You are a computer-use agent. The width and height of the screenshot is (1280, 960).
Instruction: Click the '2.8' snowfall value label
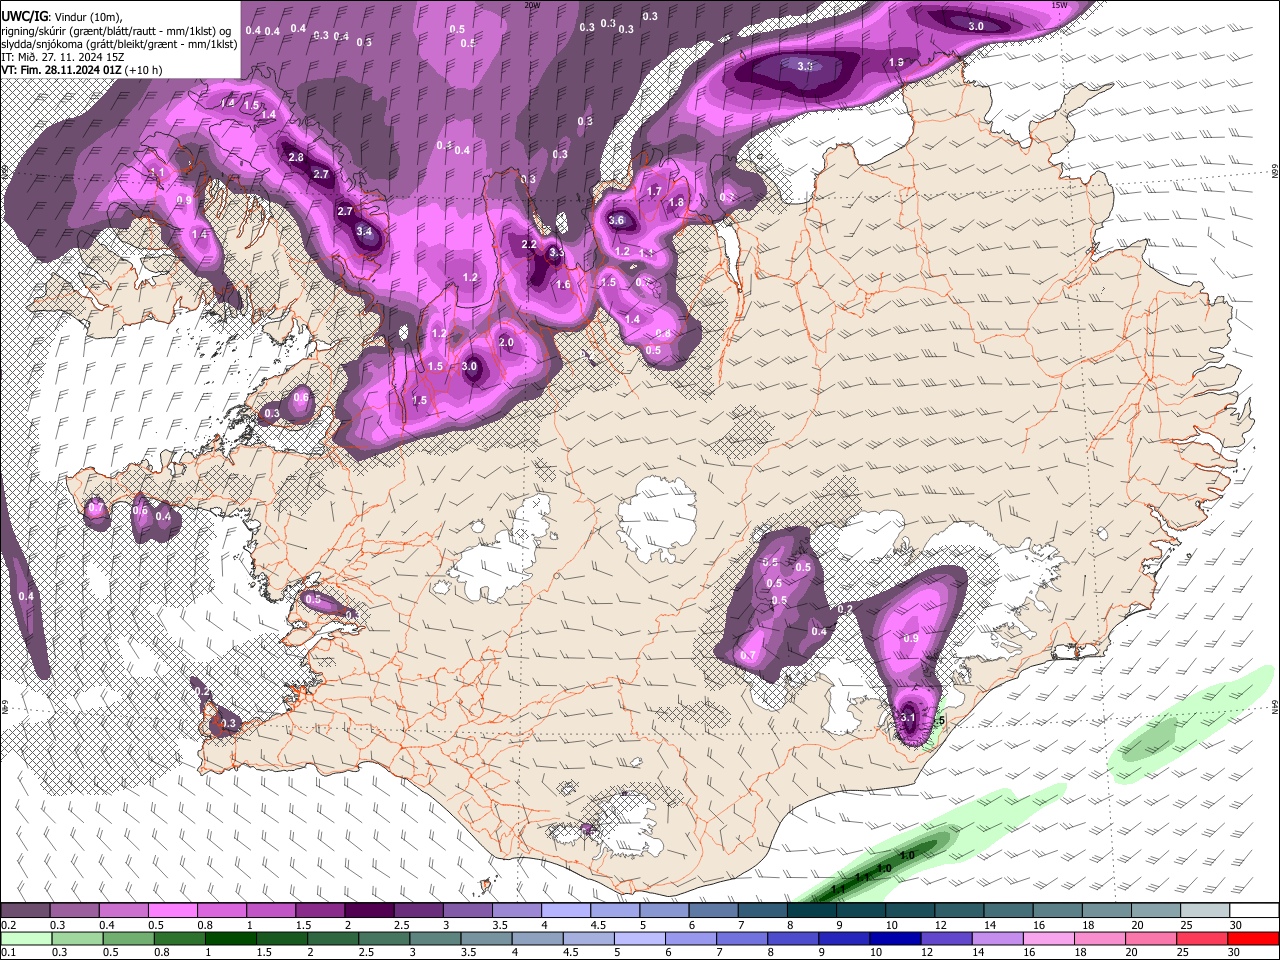click(x=295, y=158)
